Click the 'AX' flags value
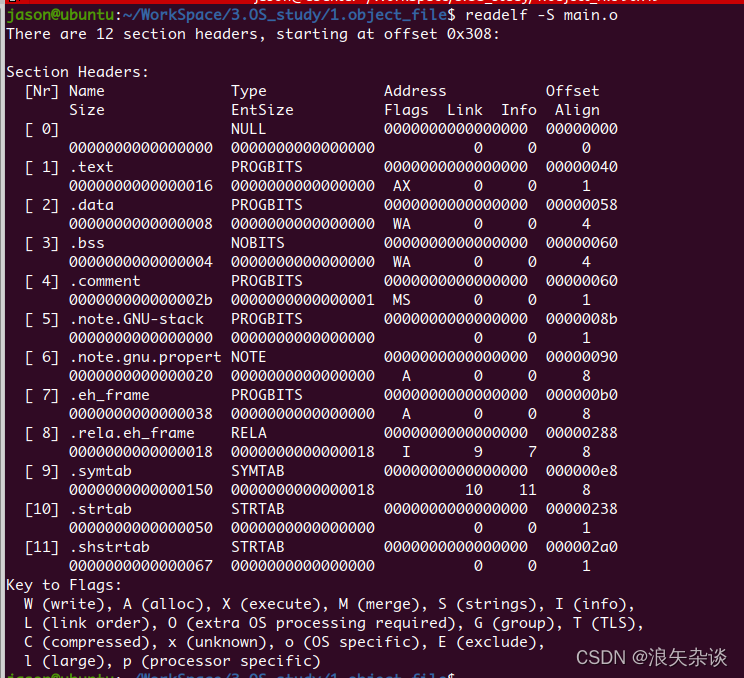 (x=402, y=186)
